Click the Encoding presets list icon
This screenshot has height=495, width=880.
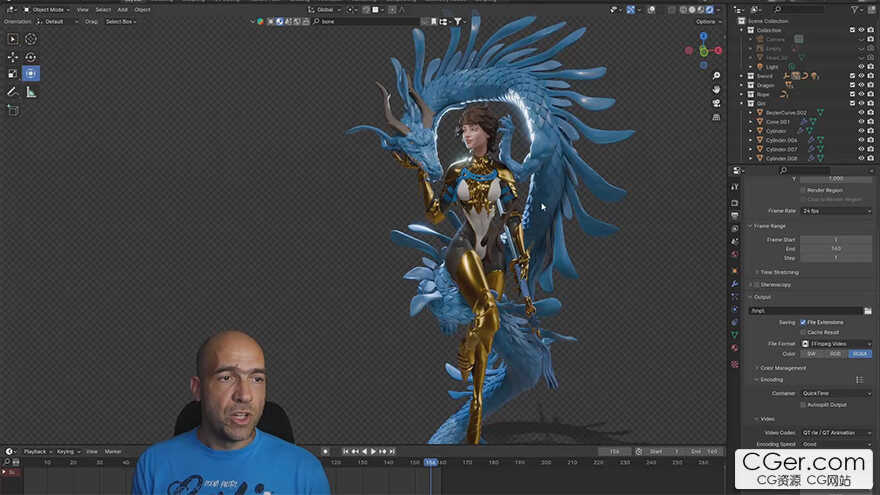859,380
